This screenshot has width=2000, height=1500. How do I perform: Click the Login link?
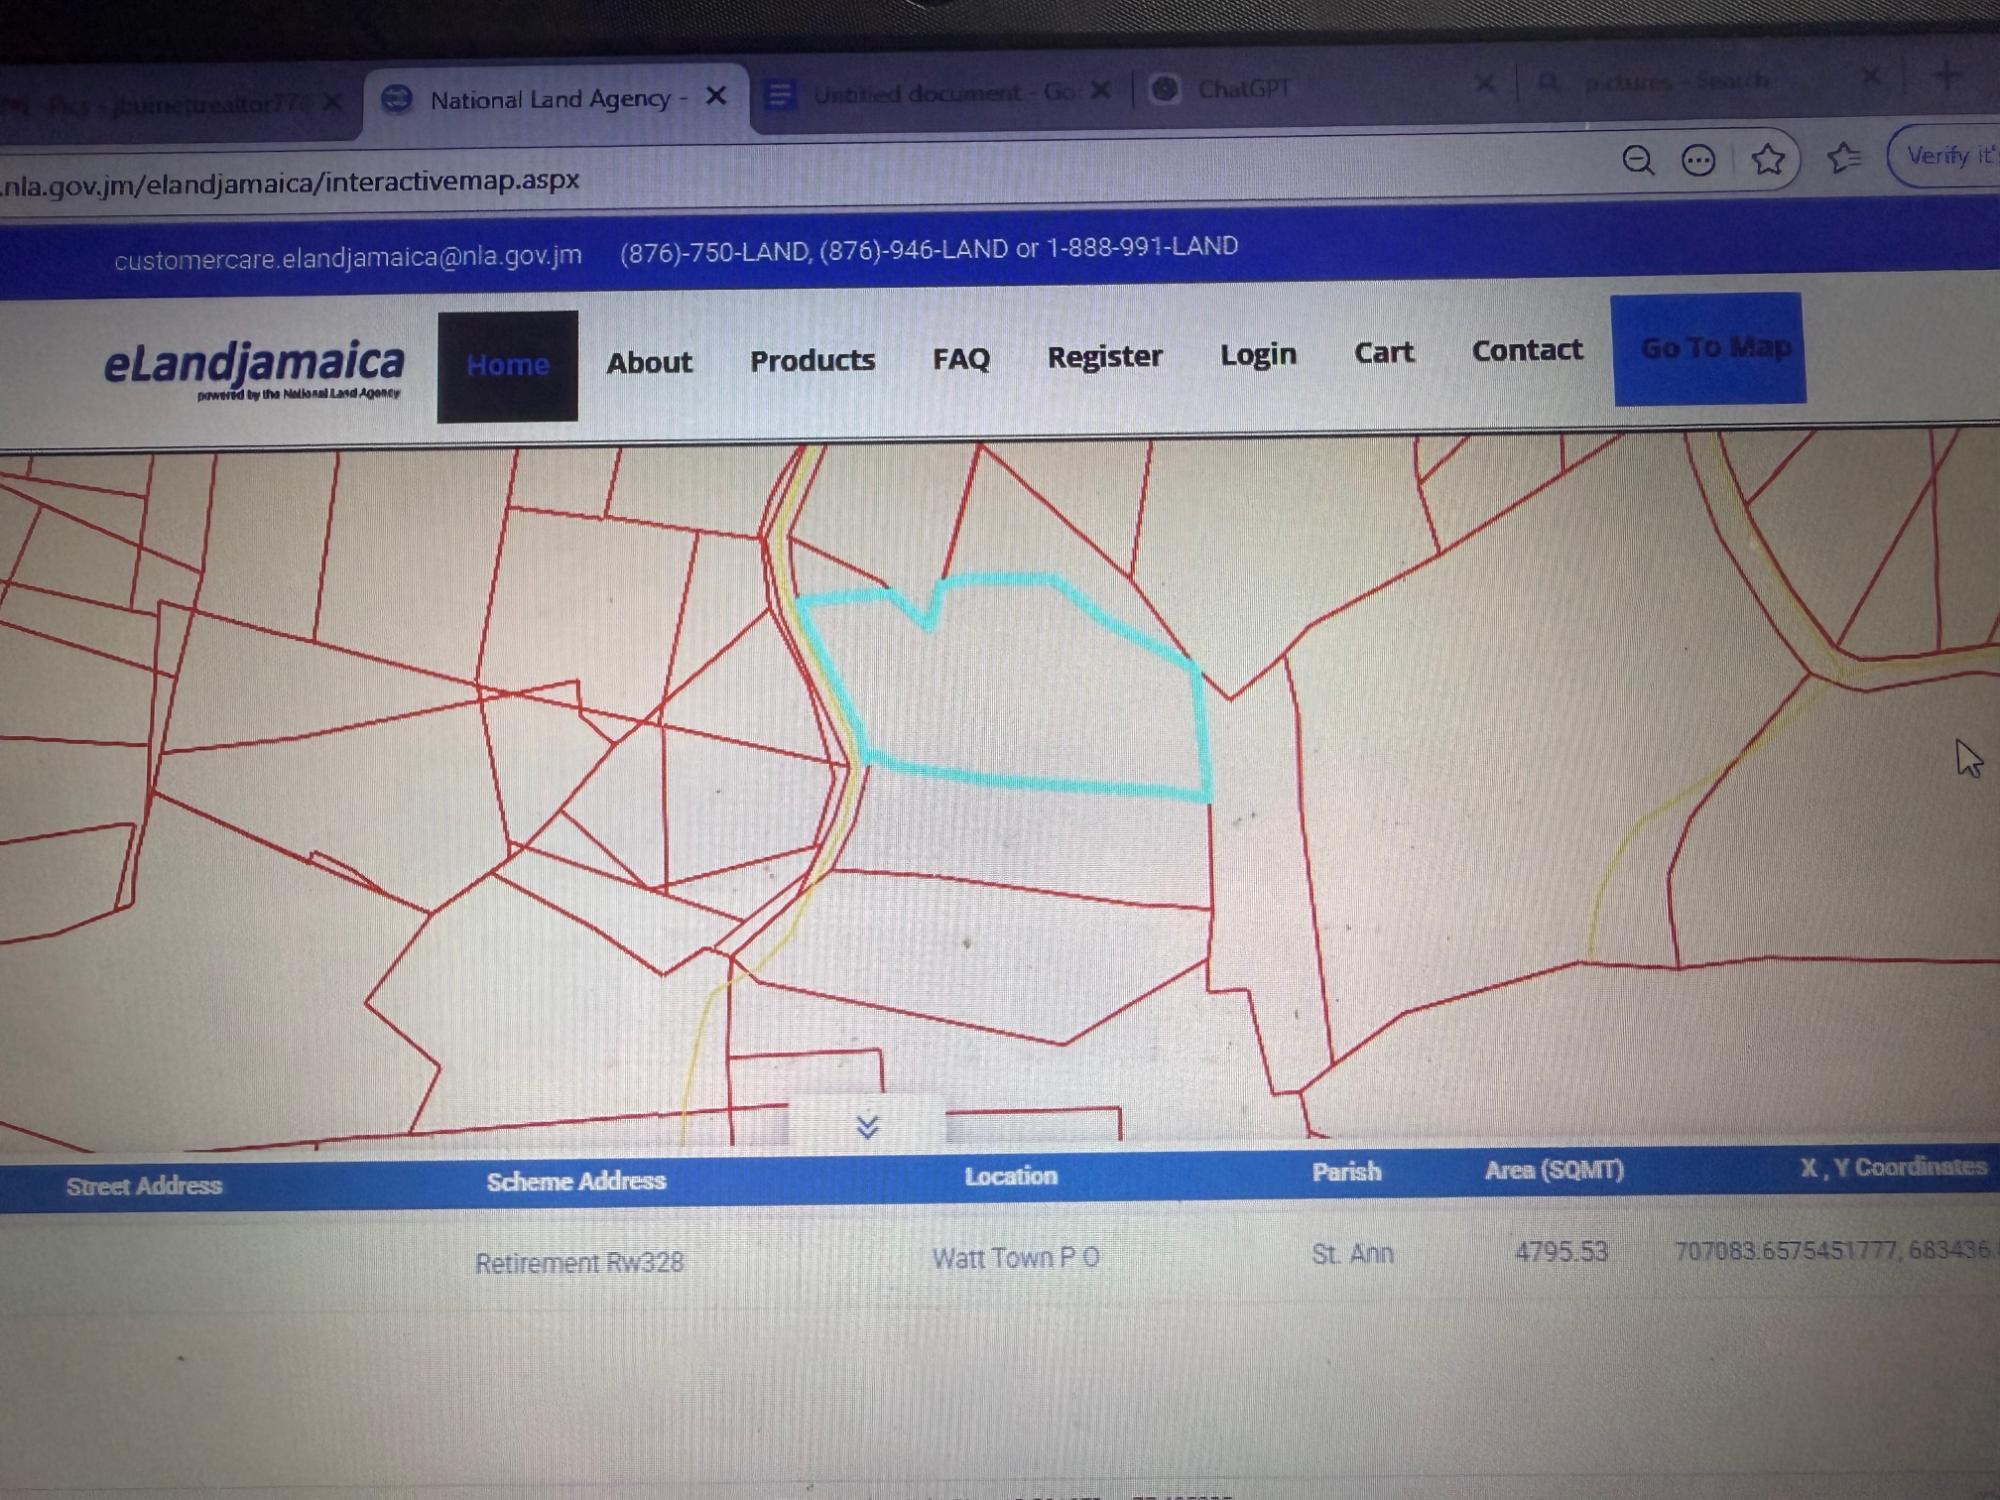pos(1257,355)
